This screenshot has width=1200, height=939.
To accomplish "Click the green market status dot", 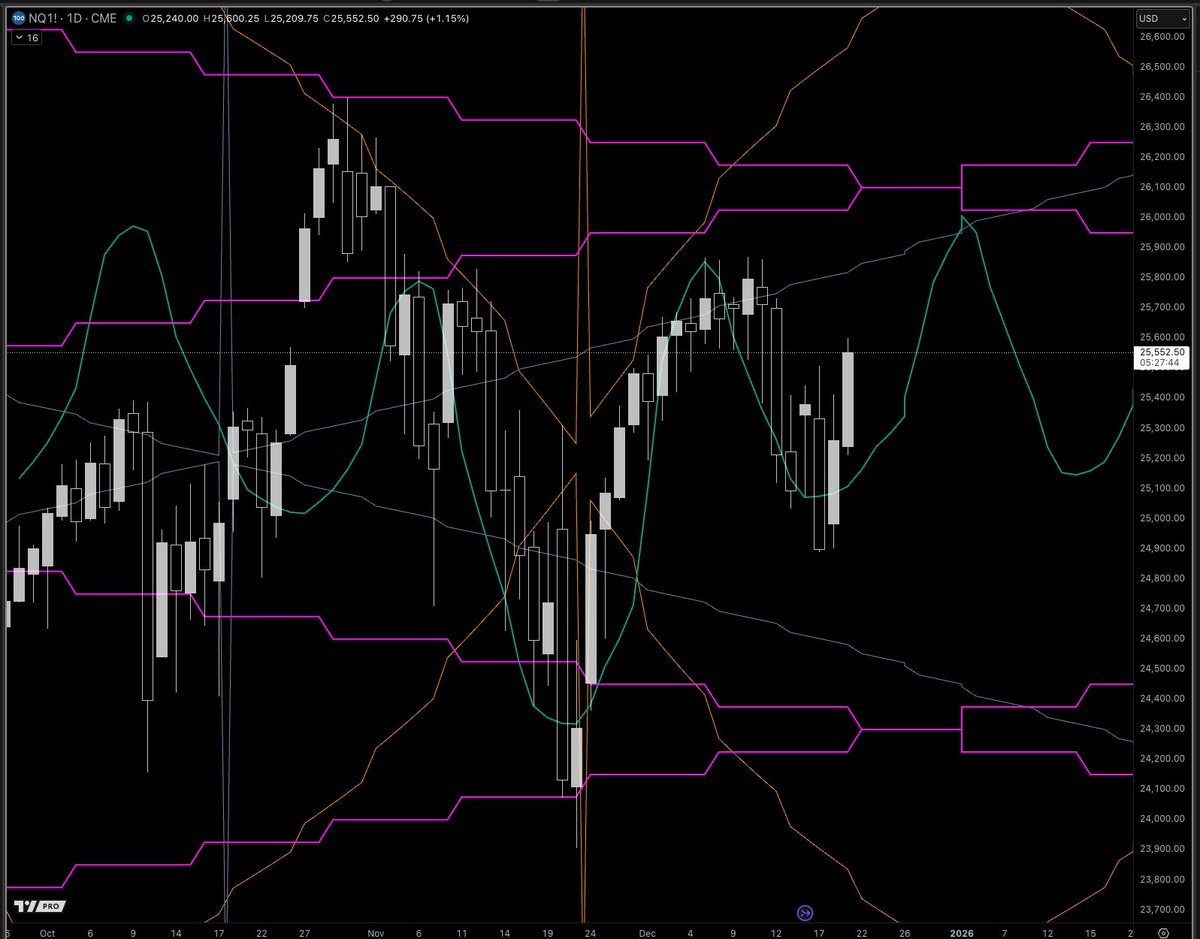I will point(129,19).
